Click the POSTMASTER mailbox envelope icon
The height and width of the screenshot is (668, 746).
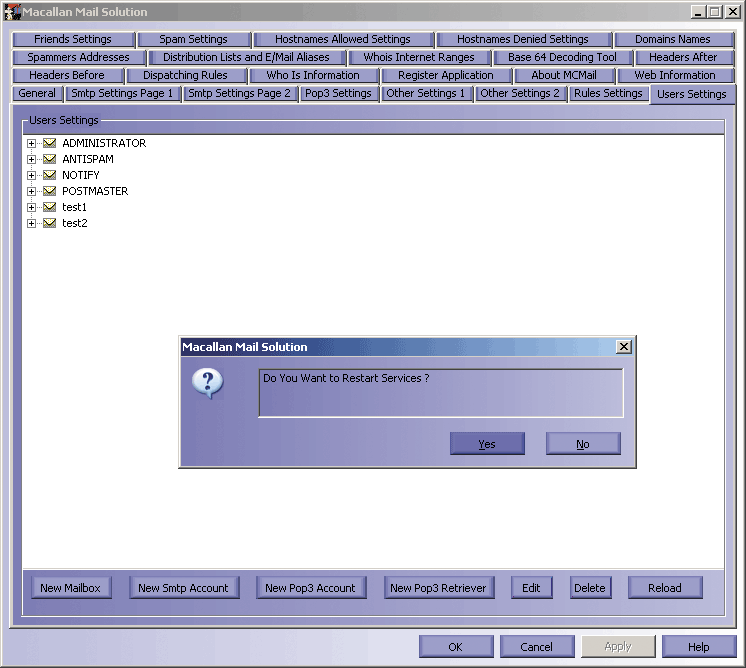49,191
